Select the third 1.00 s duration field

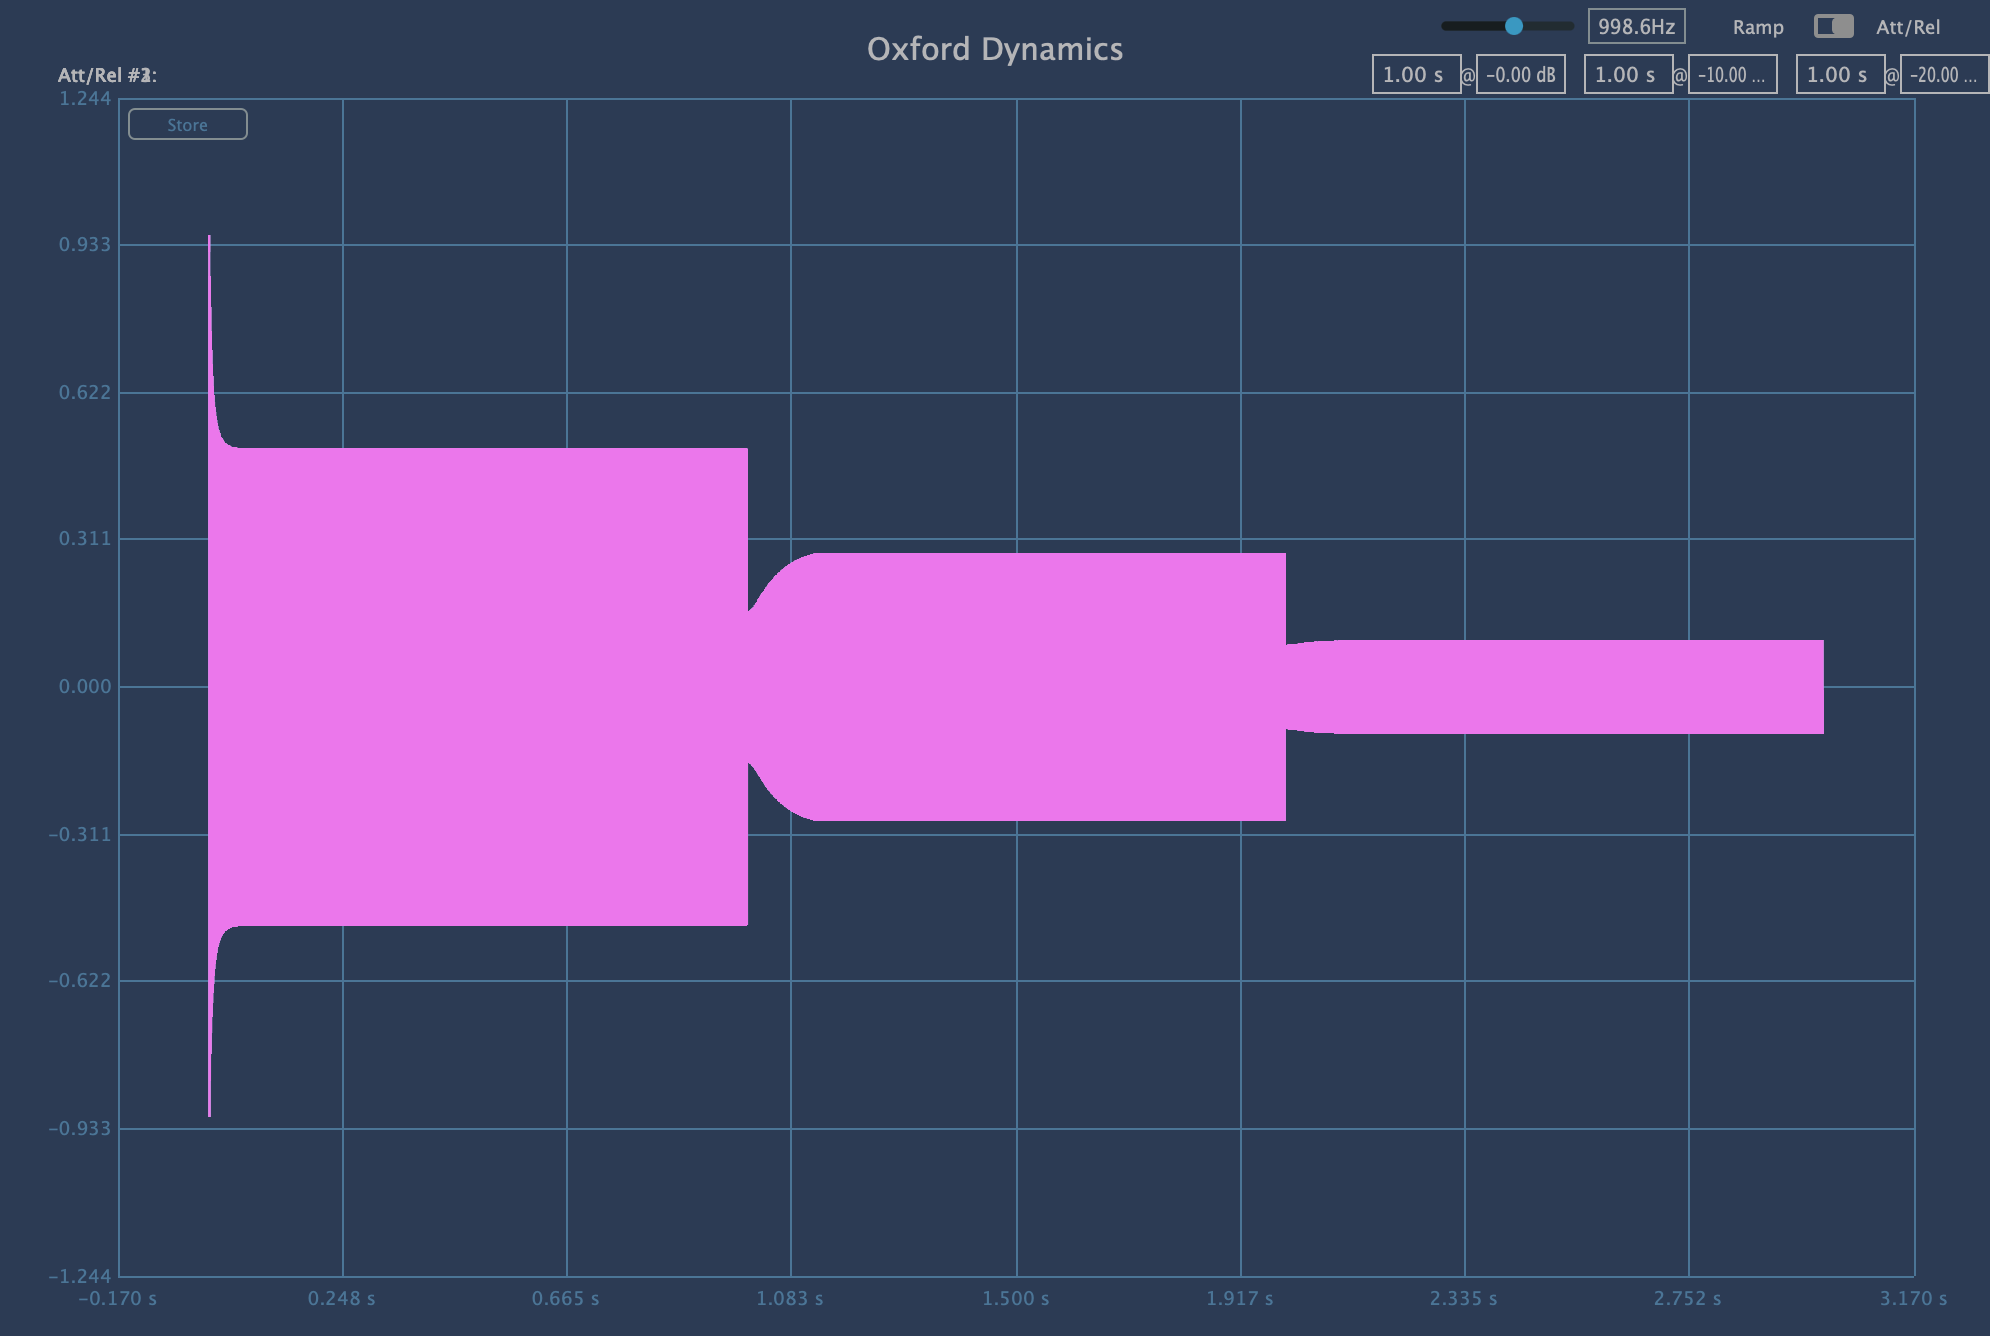click(x=1839, y=75)
